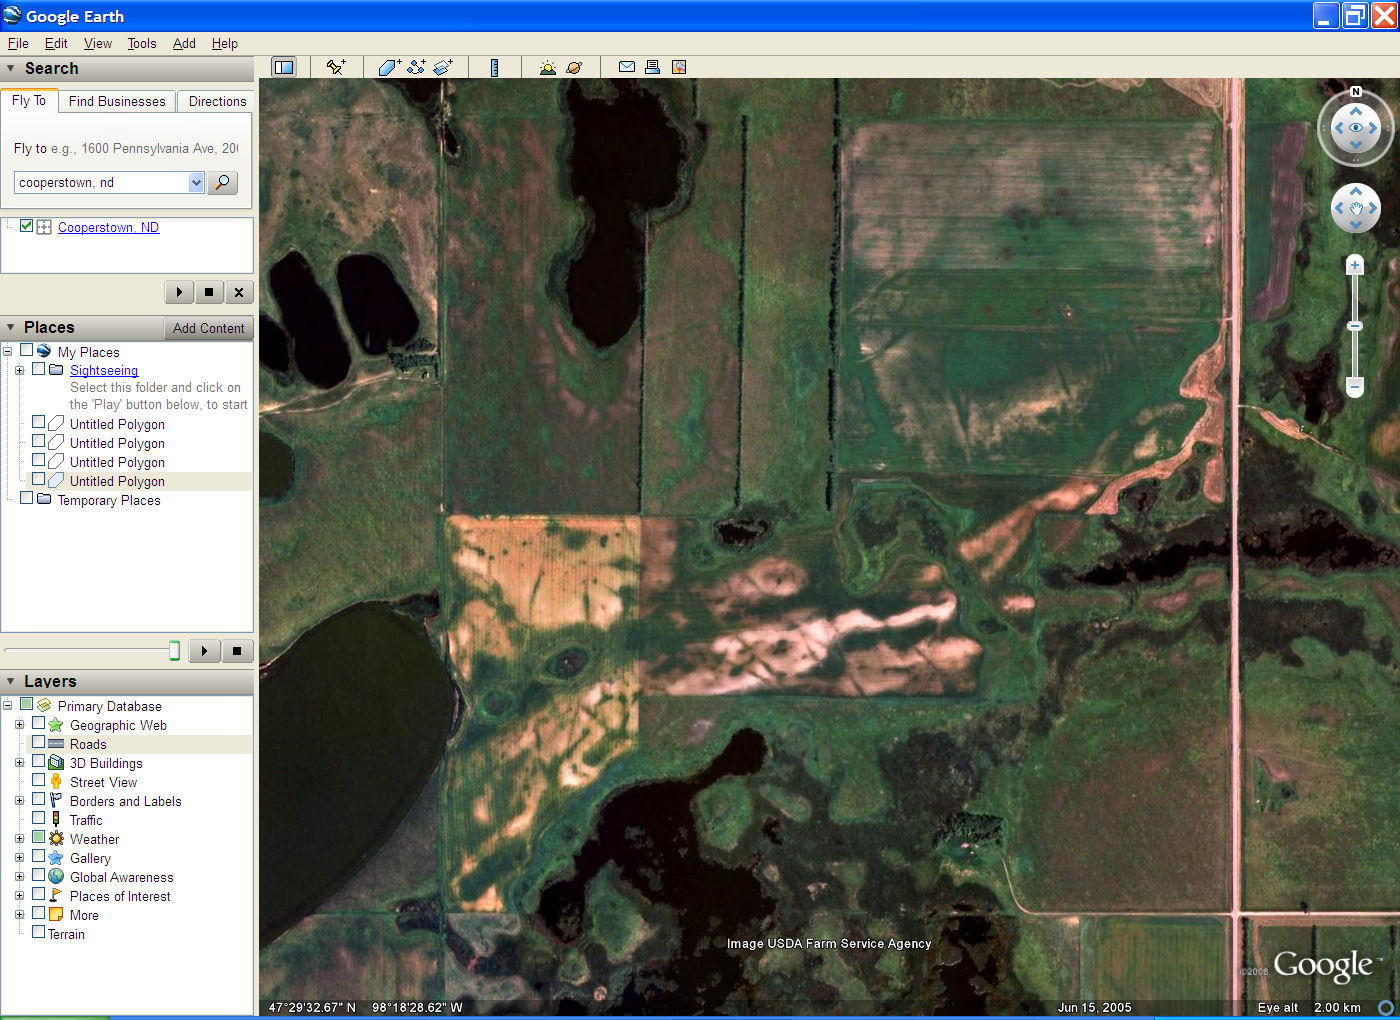Expand the Geographic Web layer node
Viewport: 1400px width, 1020px height.
pos(19,725)
